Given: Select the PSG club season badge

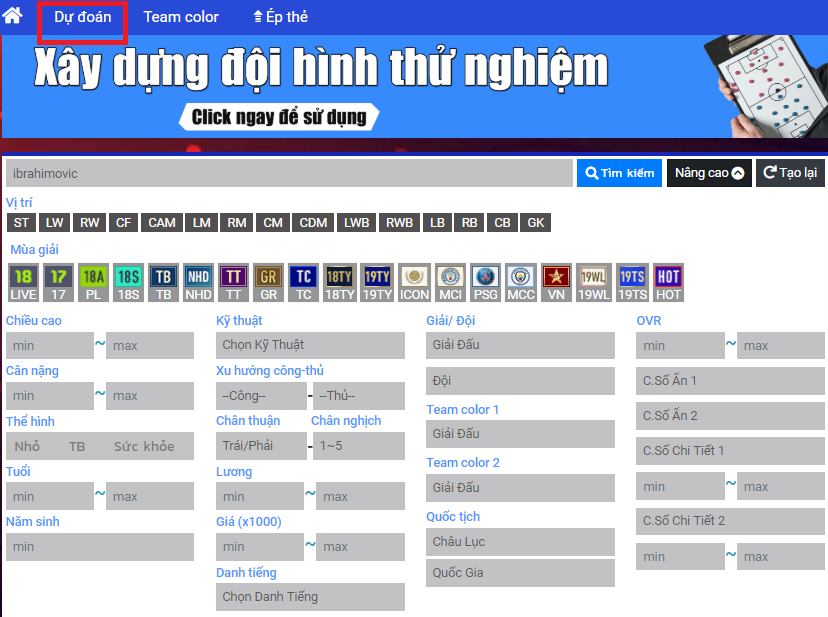Looking at the screenshot, I should 485,283.
